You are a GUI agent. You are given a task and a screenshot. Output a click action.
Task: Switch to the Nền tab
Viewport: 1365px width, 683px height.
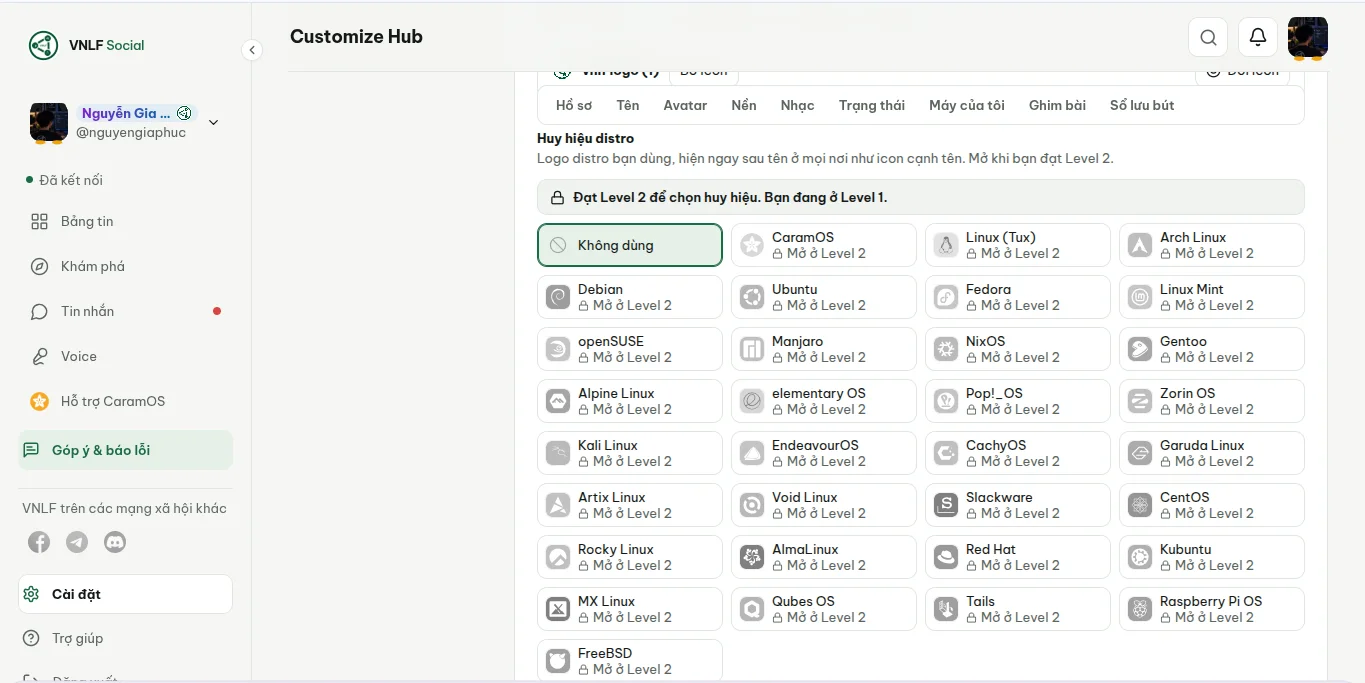744,105
